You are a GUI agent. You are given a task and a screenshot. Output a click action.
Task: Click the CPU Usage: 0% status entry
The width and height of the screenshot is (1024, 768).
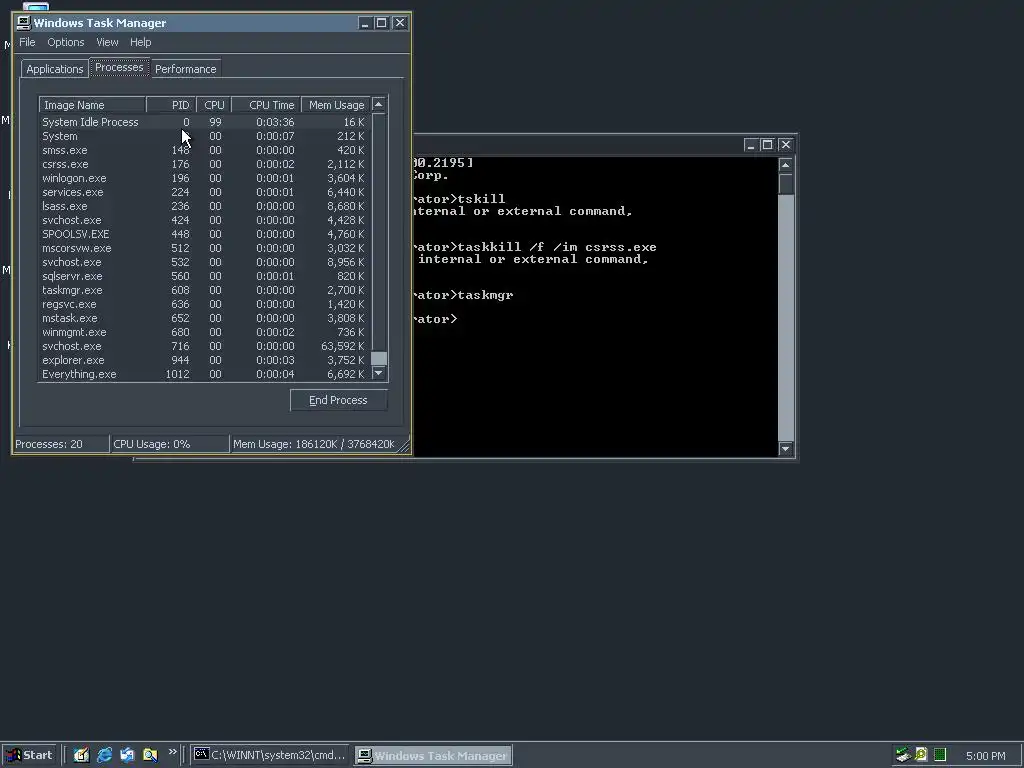point(170,444)
